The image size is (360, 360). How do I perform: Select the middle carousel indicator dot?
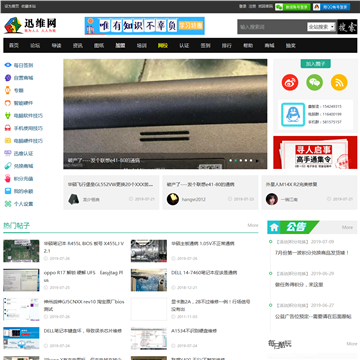click(x=241, y=161)
